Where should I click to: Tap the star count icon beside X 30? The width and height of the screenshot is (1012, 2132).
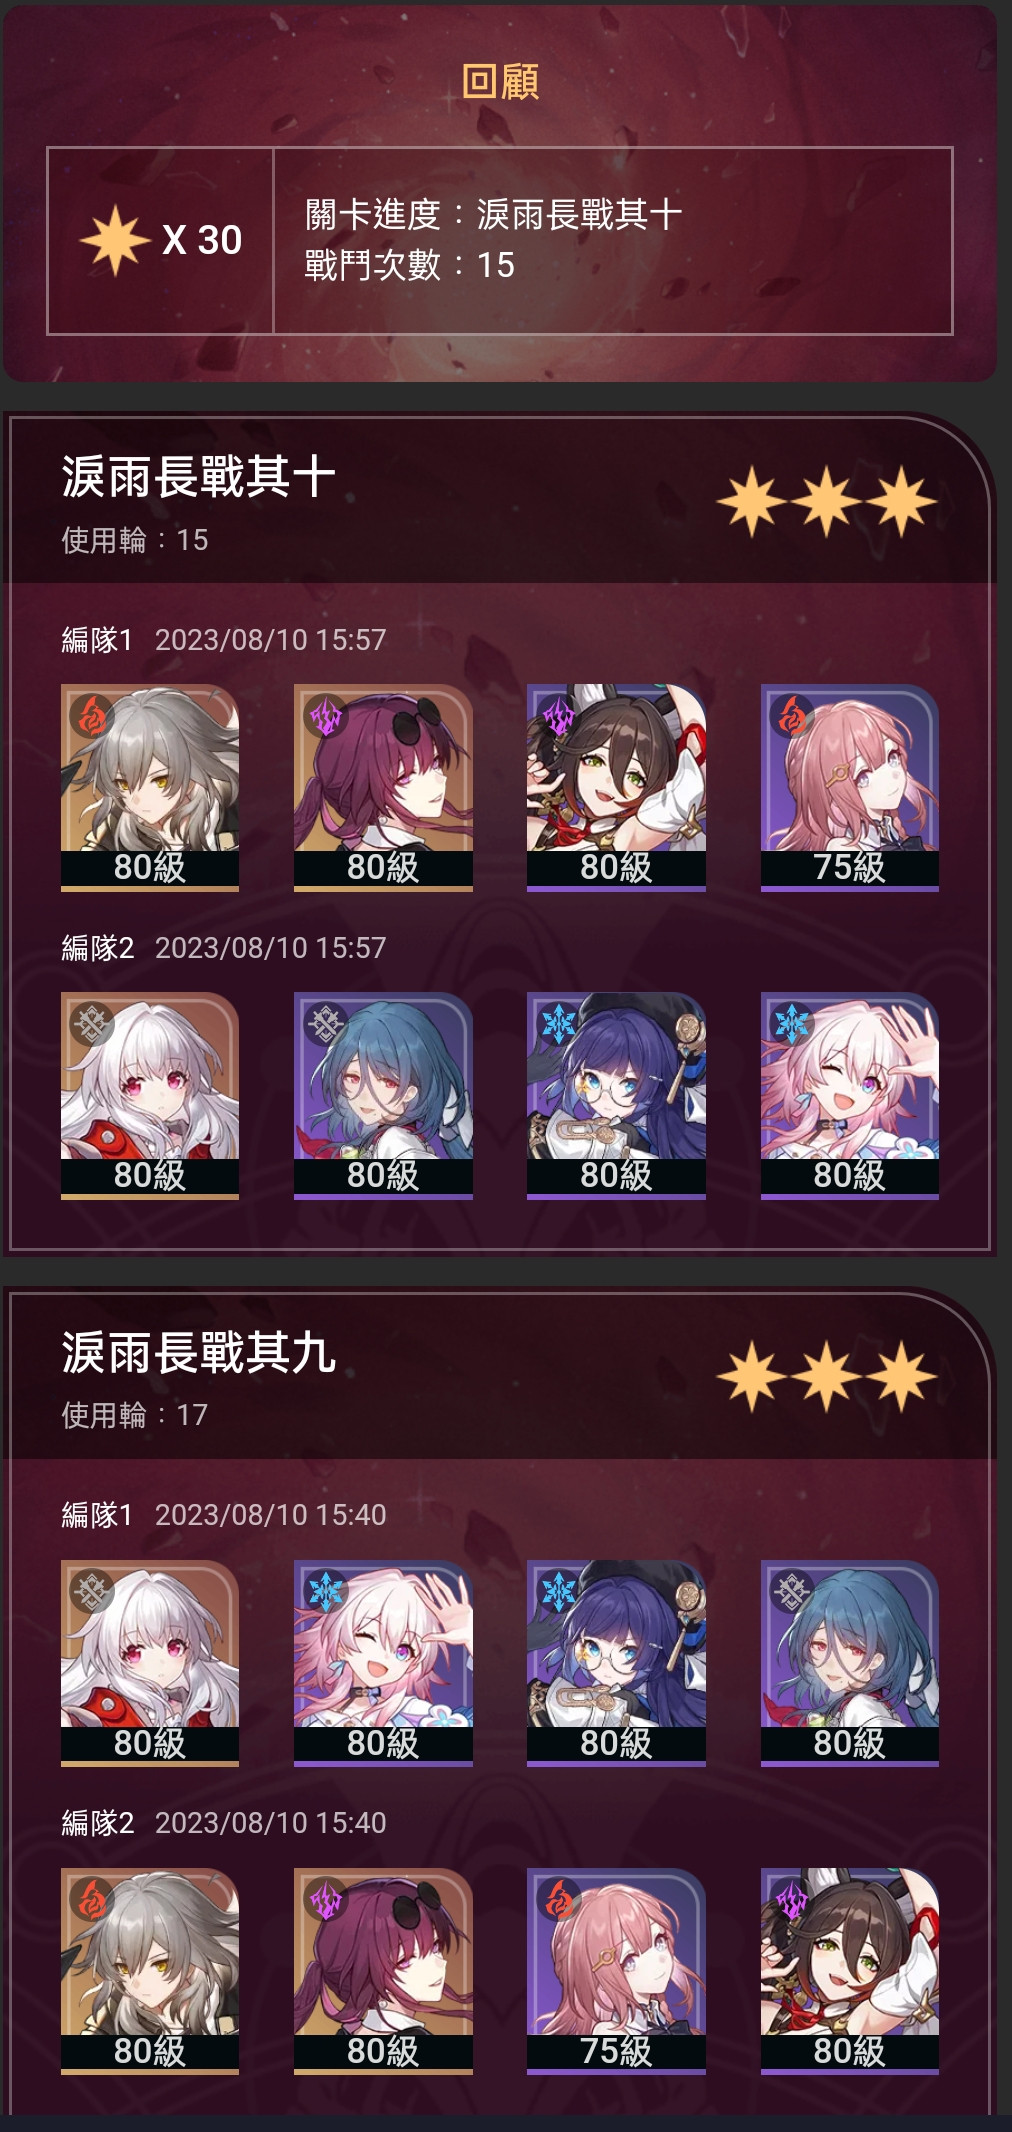click(x=115, y=240)
